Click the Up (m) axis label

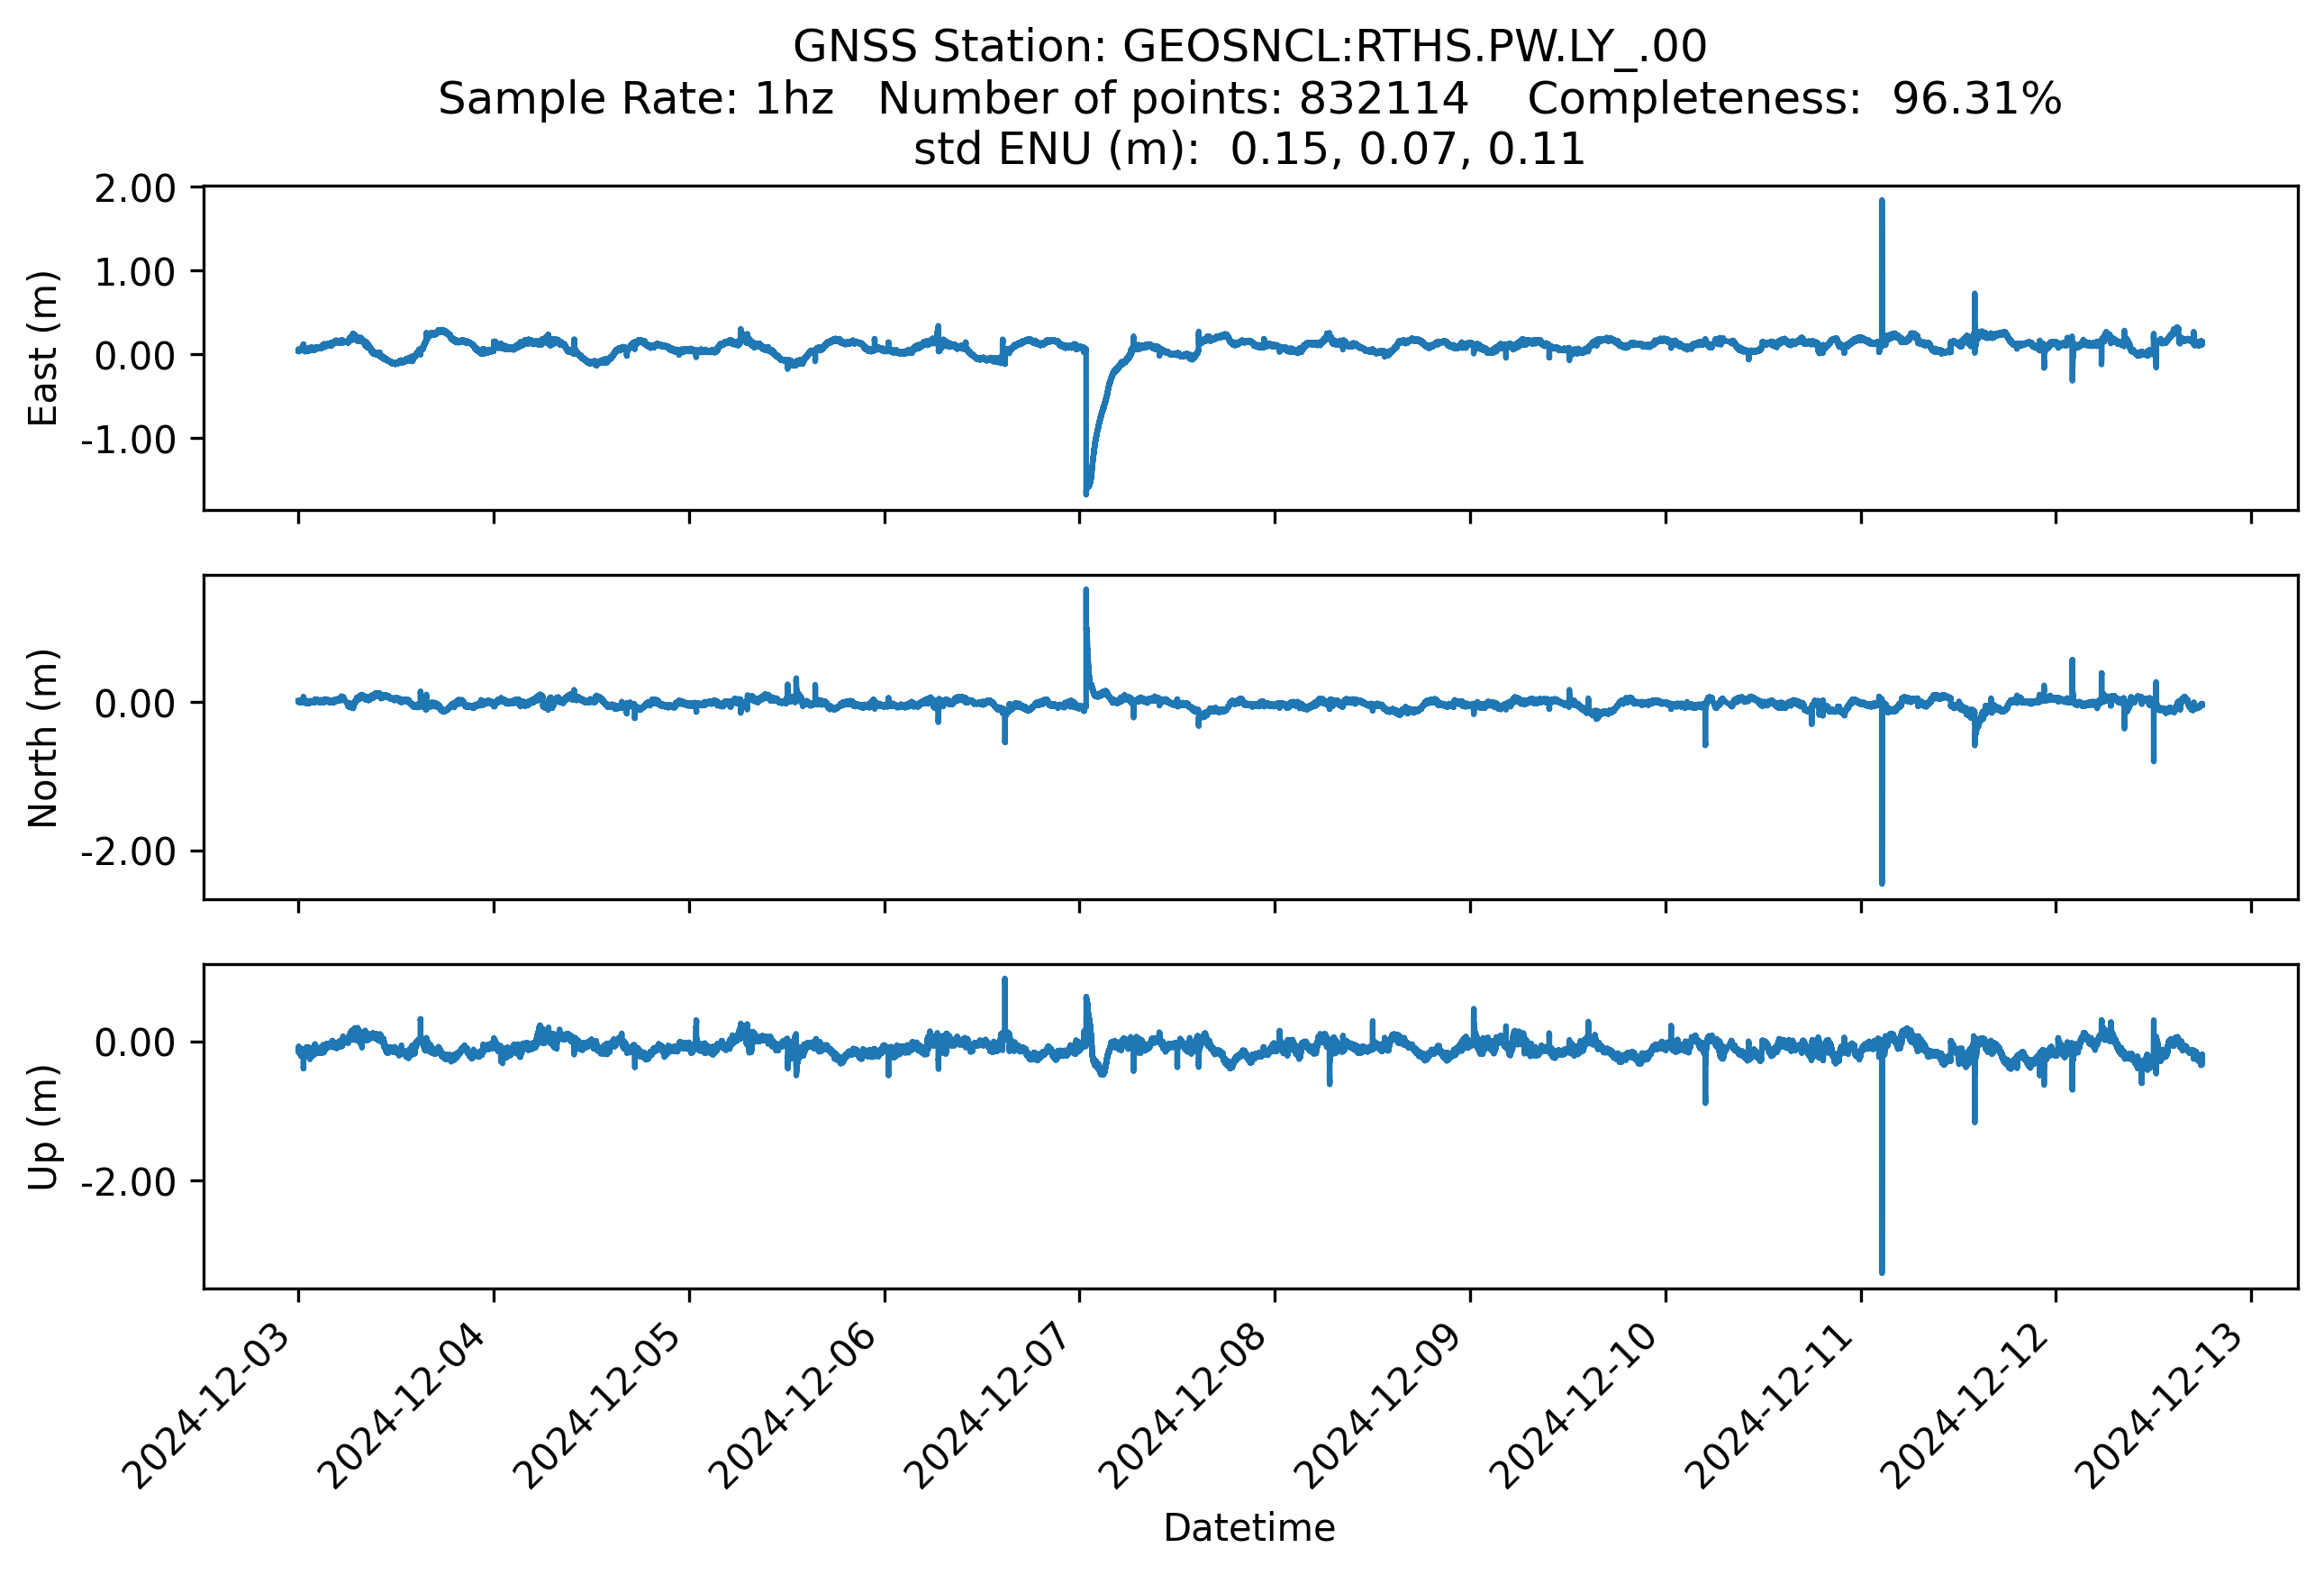click(43, 1127)
